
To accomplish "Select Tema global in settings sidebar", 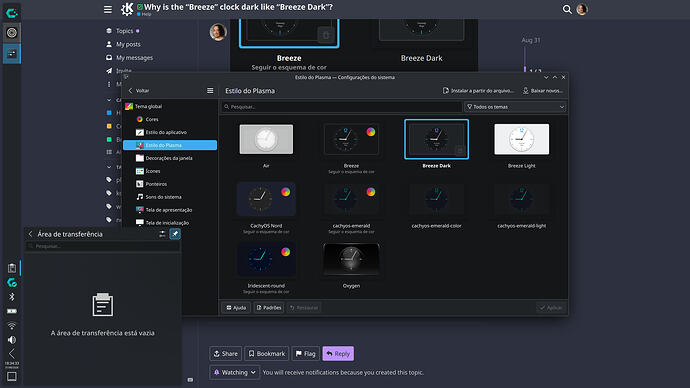I will [x=170, y=106].
